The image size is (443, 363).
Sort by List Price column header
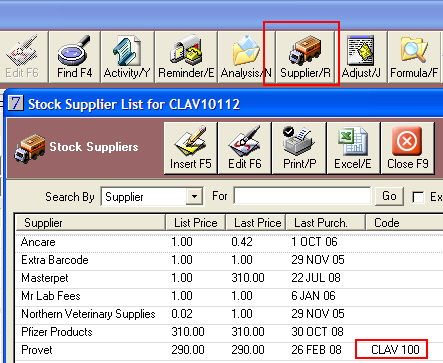196,223
